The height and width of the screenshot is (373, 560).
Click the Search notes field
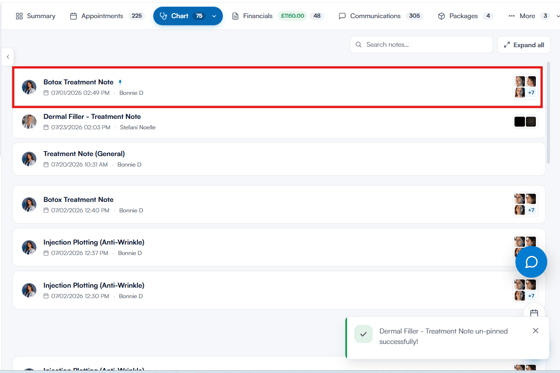[x=421, y=45]
